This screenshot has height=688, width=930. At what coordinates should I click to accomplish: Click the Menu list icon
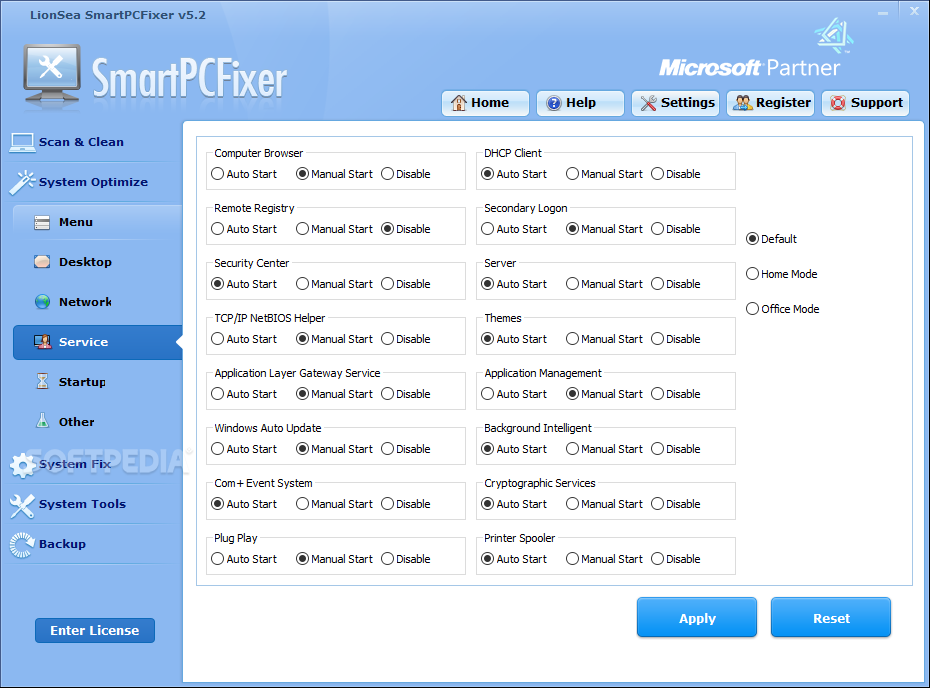click(x=42, y=222)
